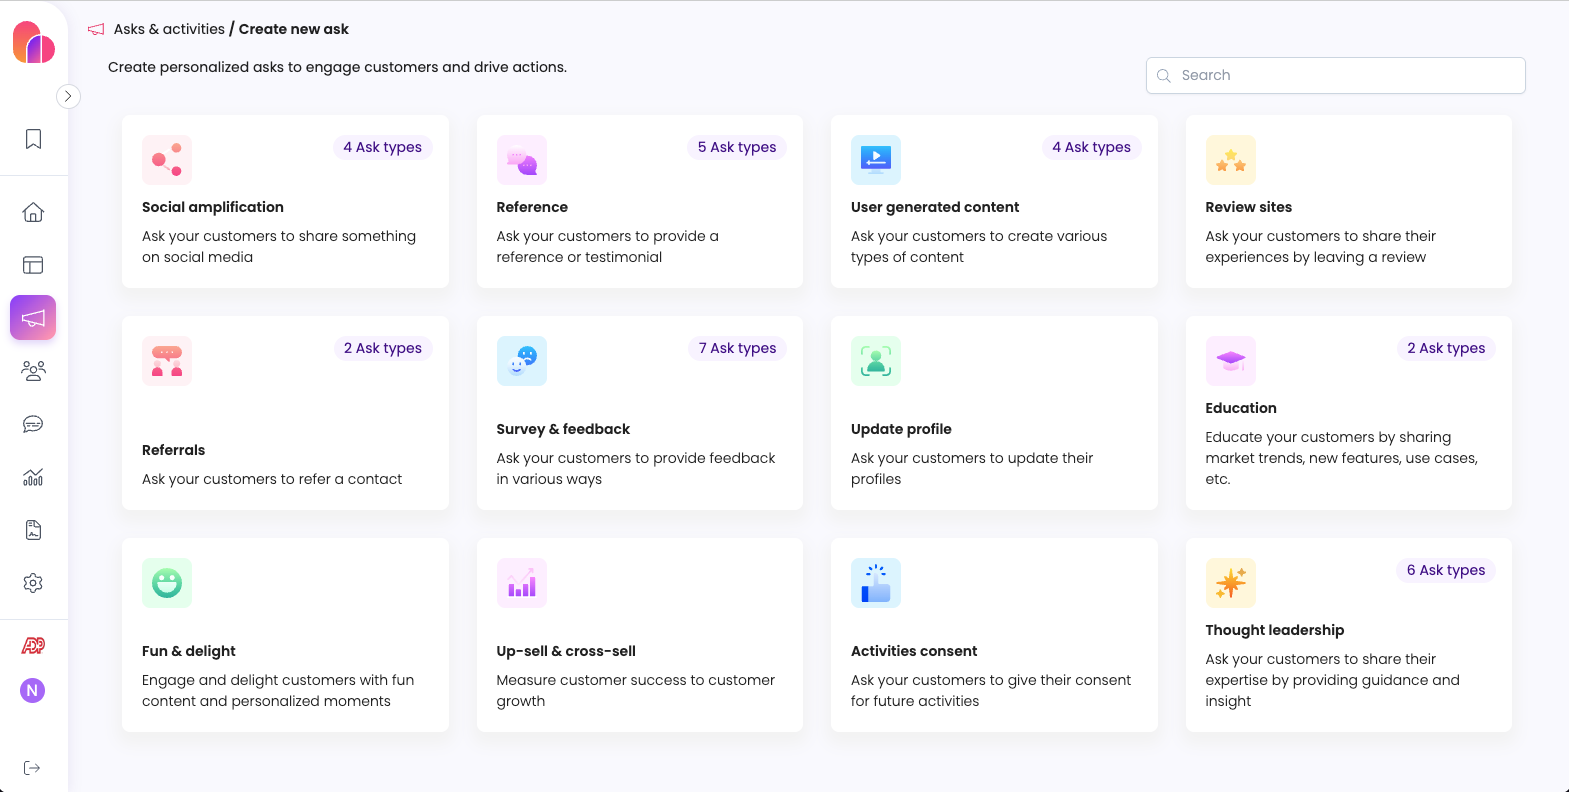Click the 2 Ask types badge on Referrals
Viewport: 1569px width, 792px height.
383,348
